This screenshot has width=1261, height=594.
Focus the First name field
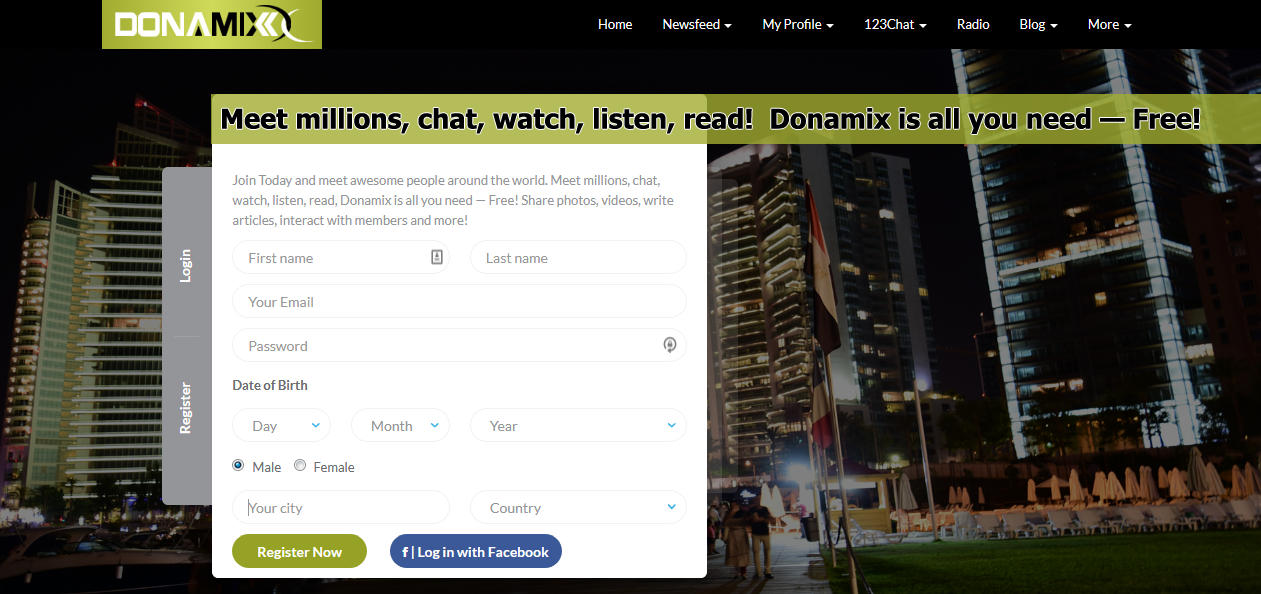point(341,257)
